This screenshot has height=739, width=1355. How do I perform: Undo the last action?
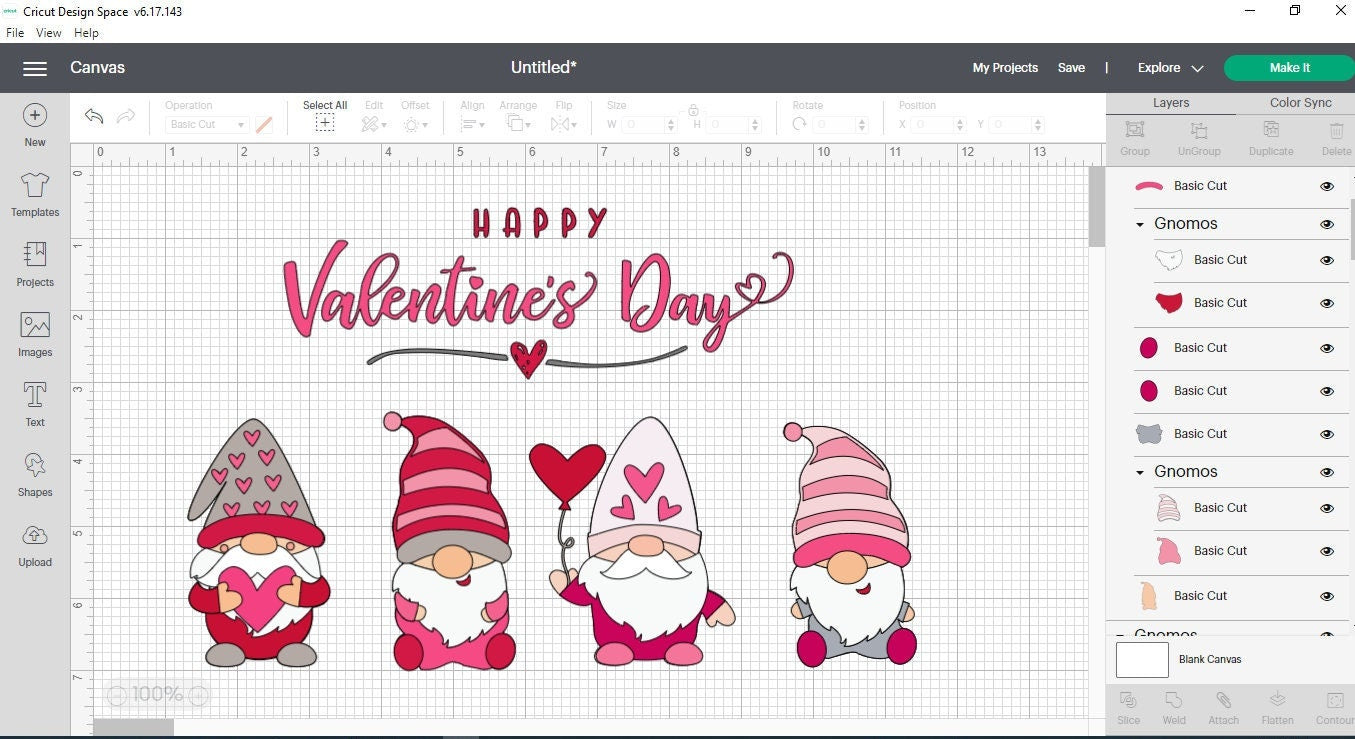click(94, 116)
